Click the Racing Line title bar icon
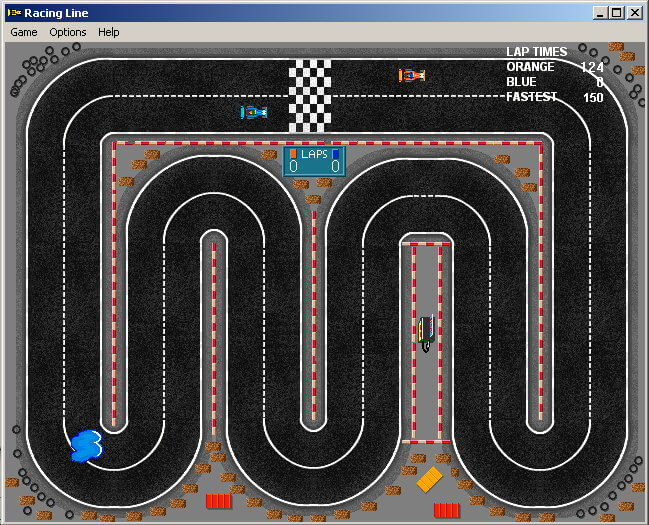Image resolution: width=649 pixels, height=525 pixels. click(14, 13)
